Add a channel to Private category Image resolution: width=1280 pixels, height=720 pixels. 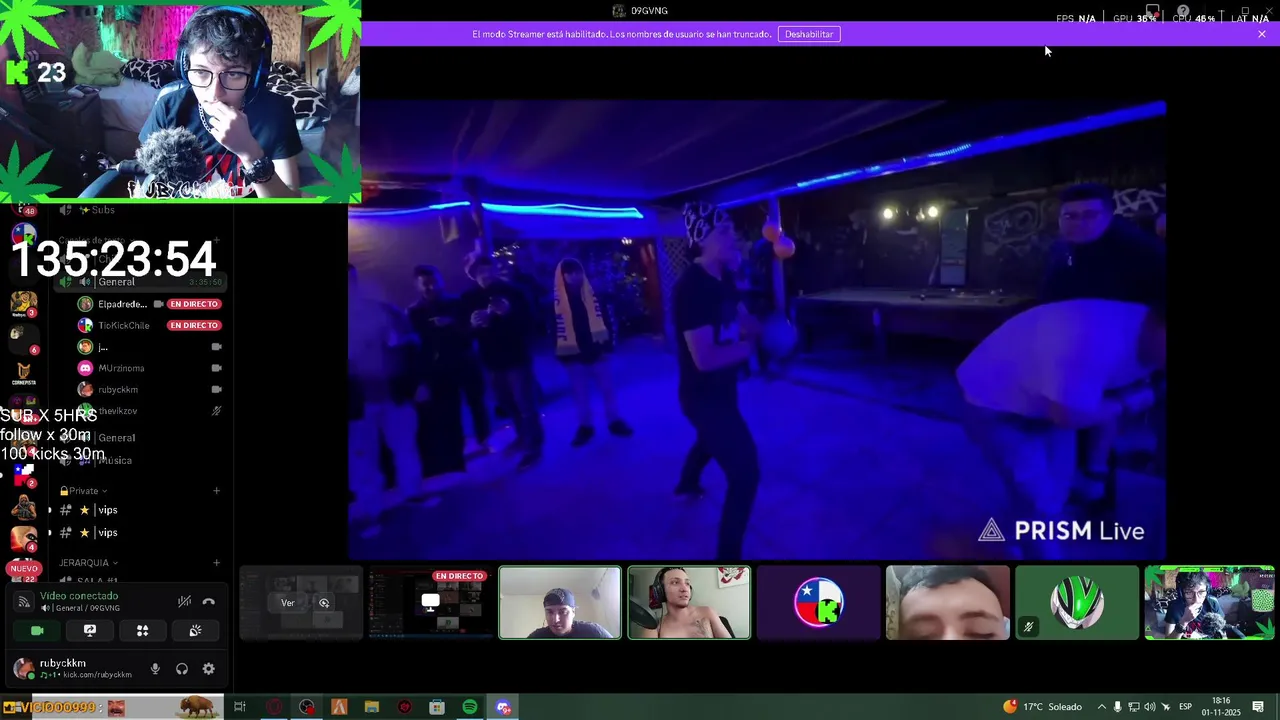tap(216, 491)
